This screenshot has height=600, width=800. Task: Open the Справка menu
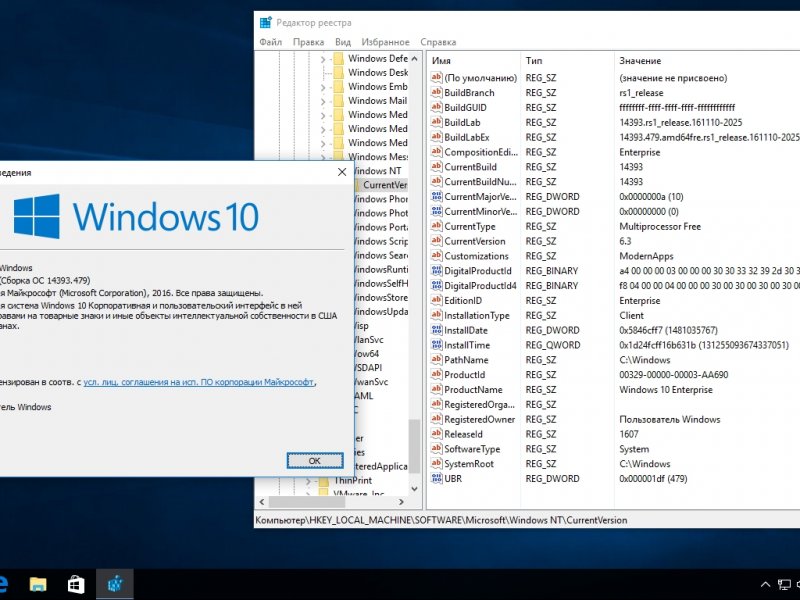coord(438,42)
